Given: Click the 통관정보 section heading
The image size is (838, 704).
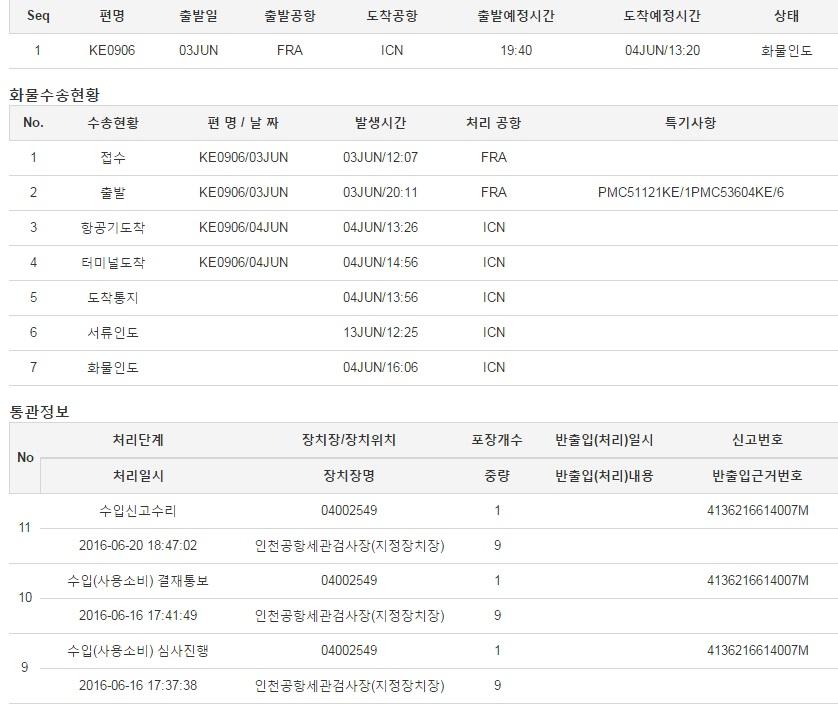Looking at the screenshot, I should coord(39,411).
